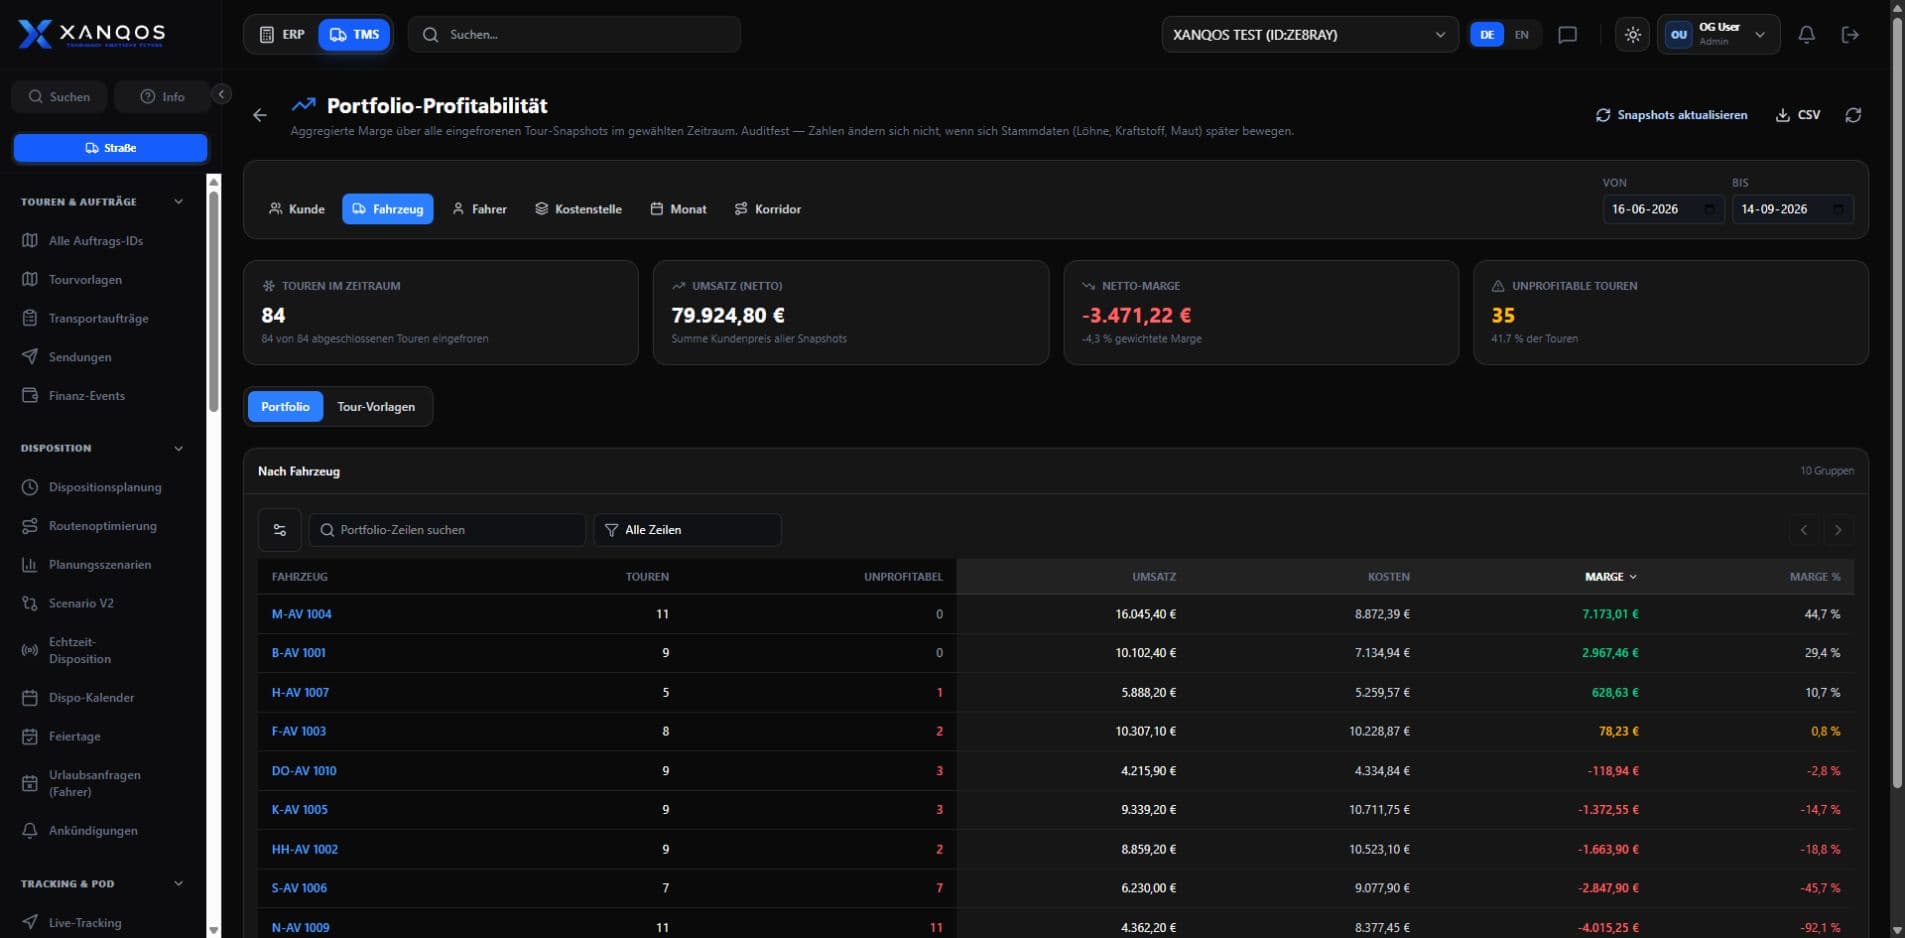
Task: Go to next table page arrow
Action: tap(1838, 530)
